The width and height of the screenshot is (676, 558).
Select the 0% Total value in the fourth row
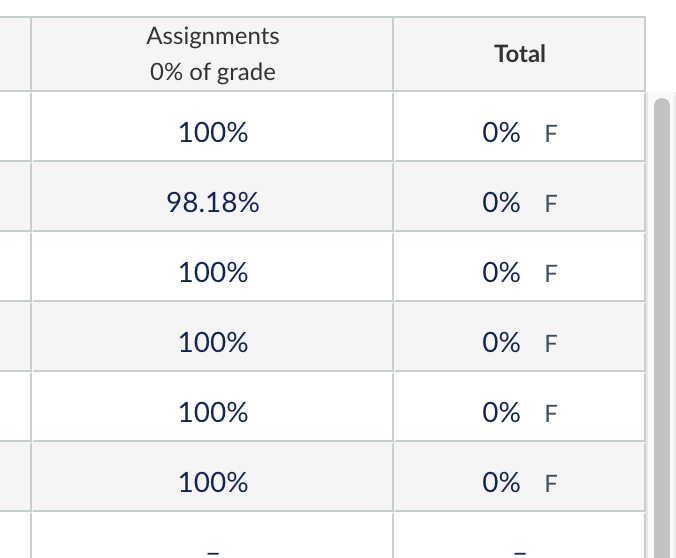coord(500,343)
